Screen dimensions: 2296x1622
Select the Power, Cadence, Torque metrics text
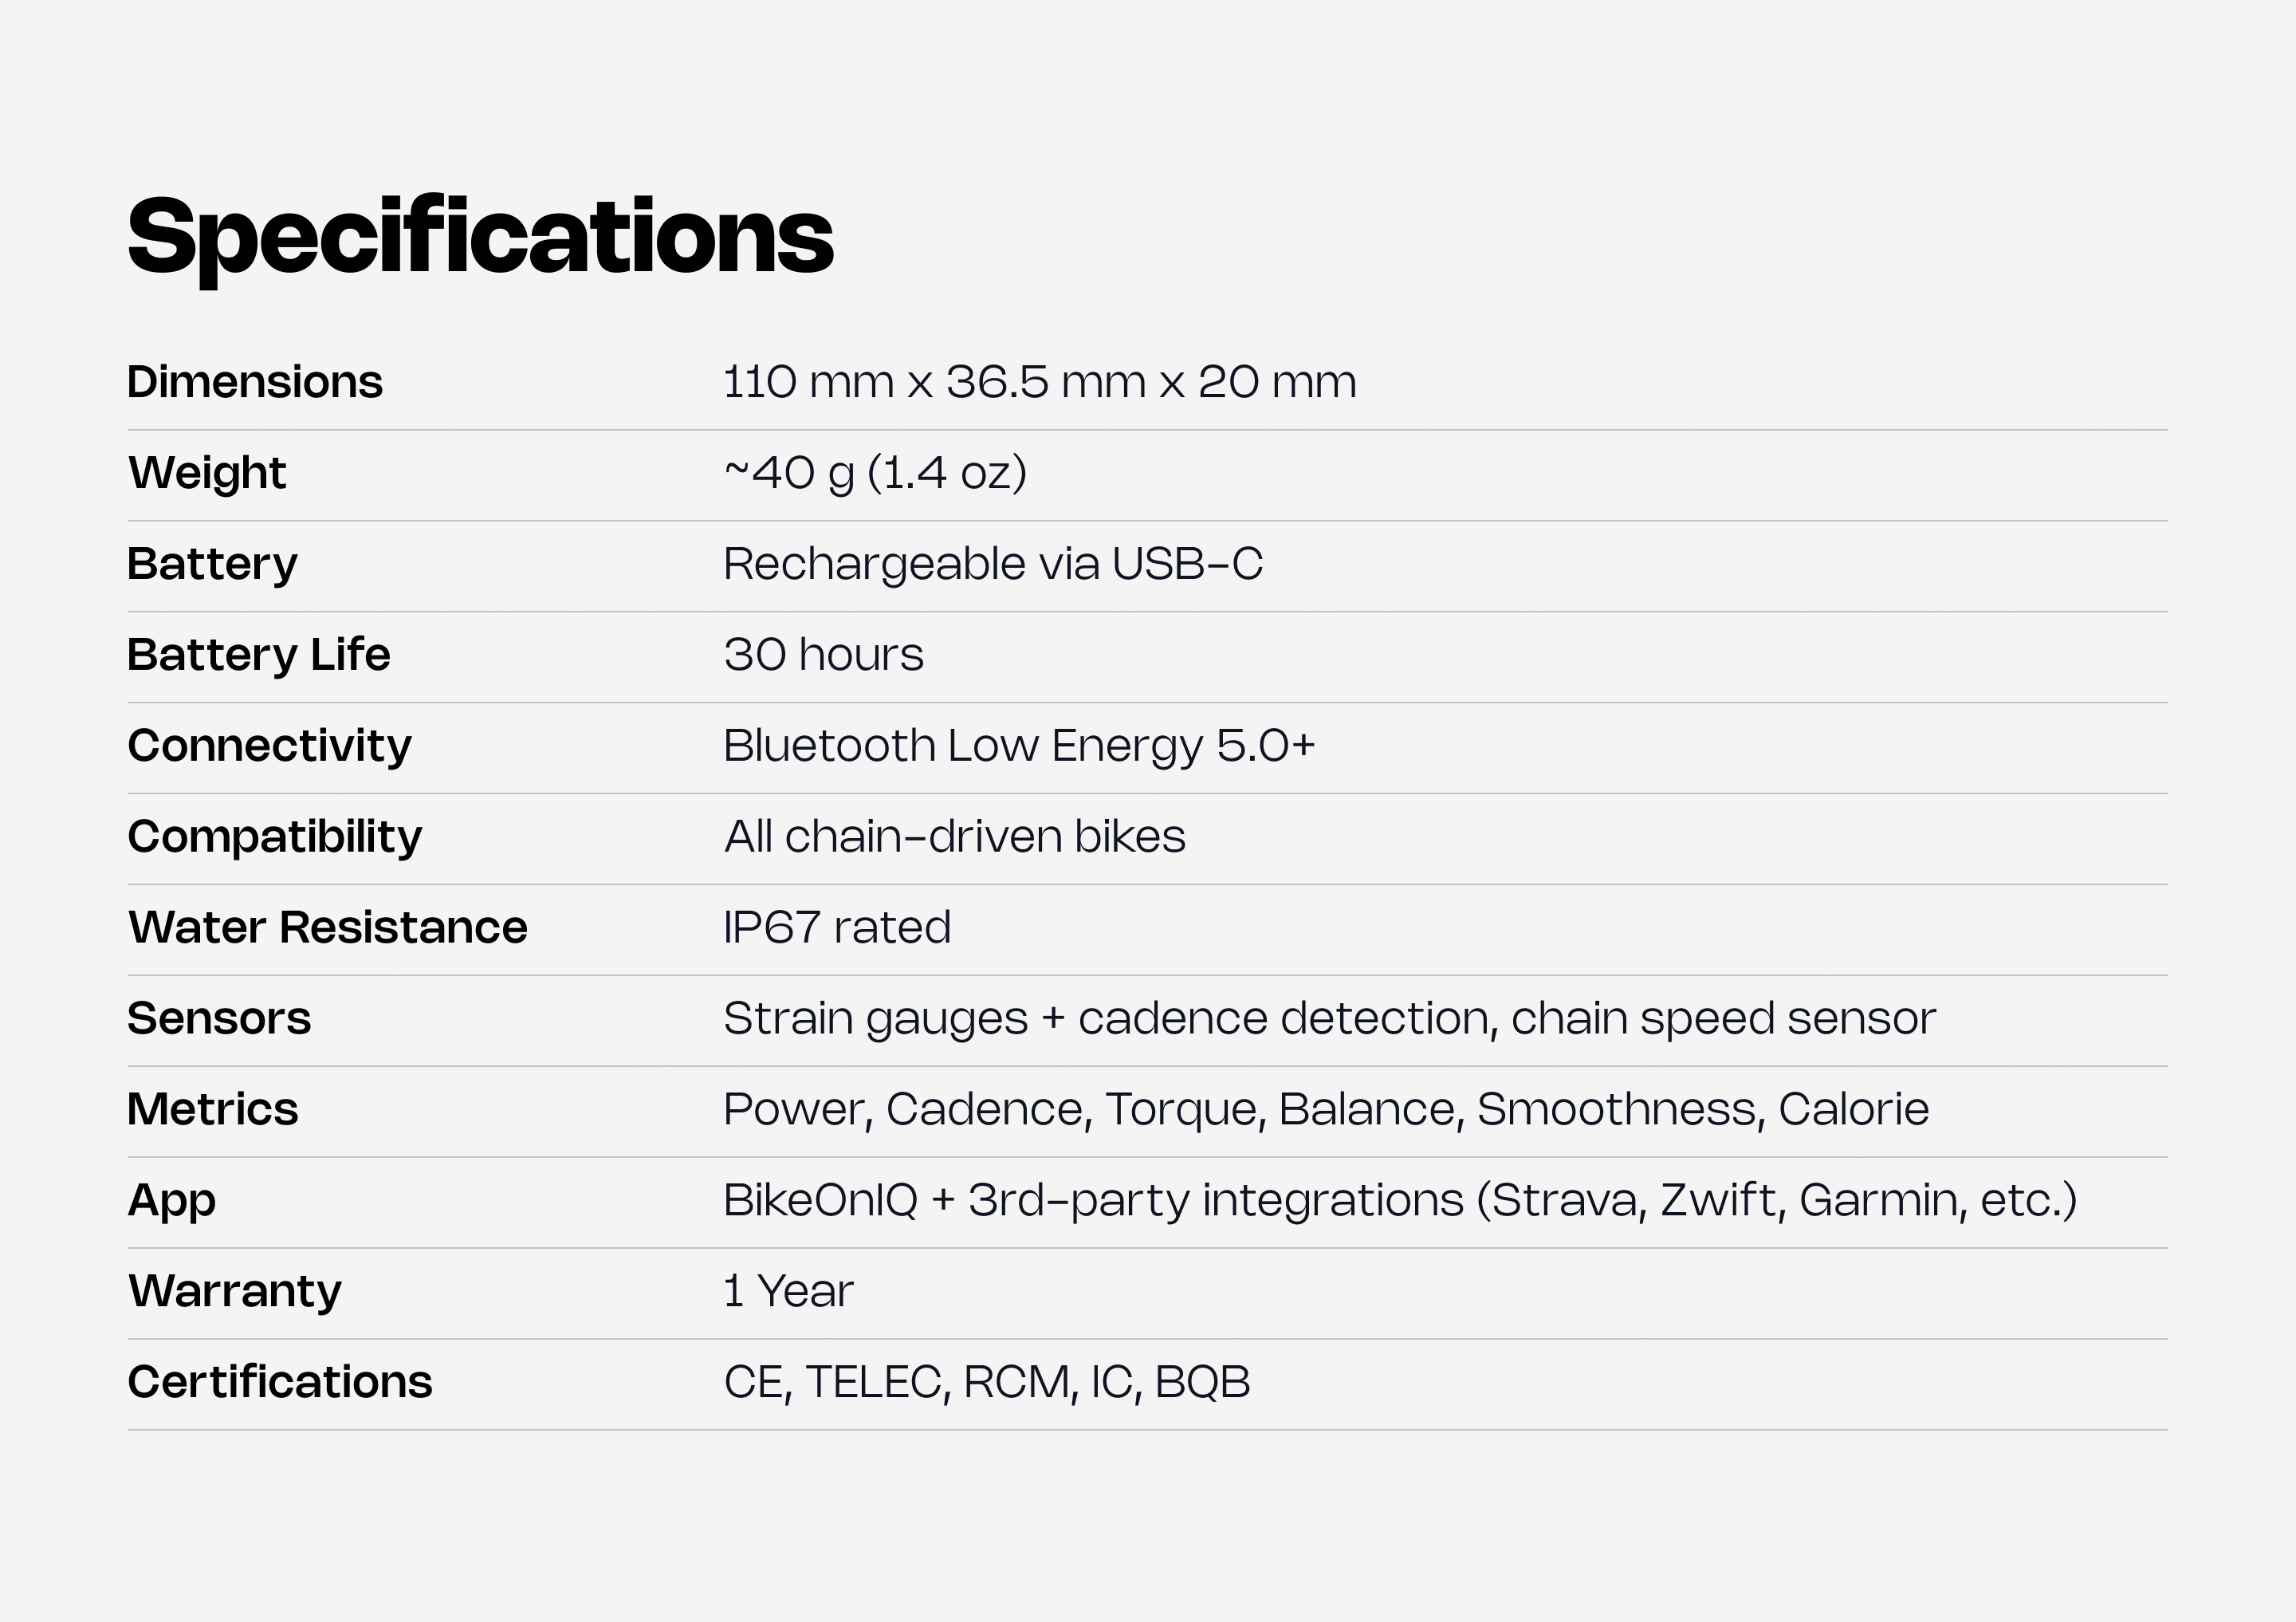[x=1325, y=1110]
